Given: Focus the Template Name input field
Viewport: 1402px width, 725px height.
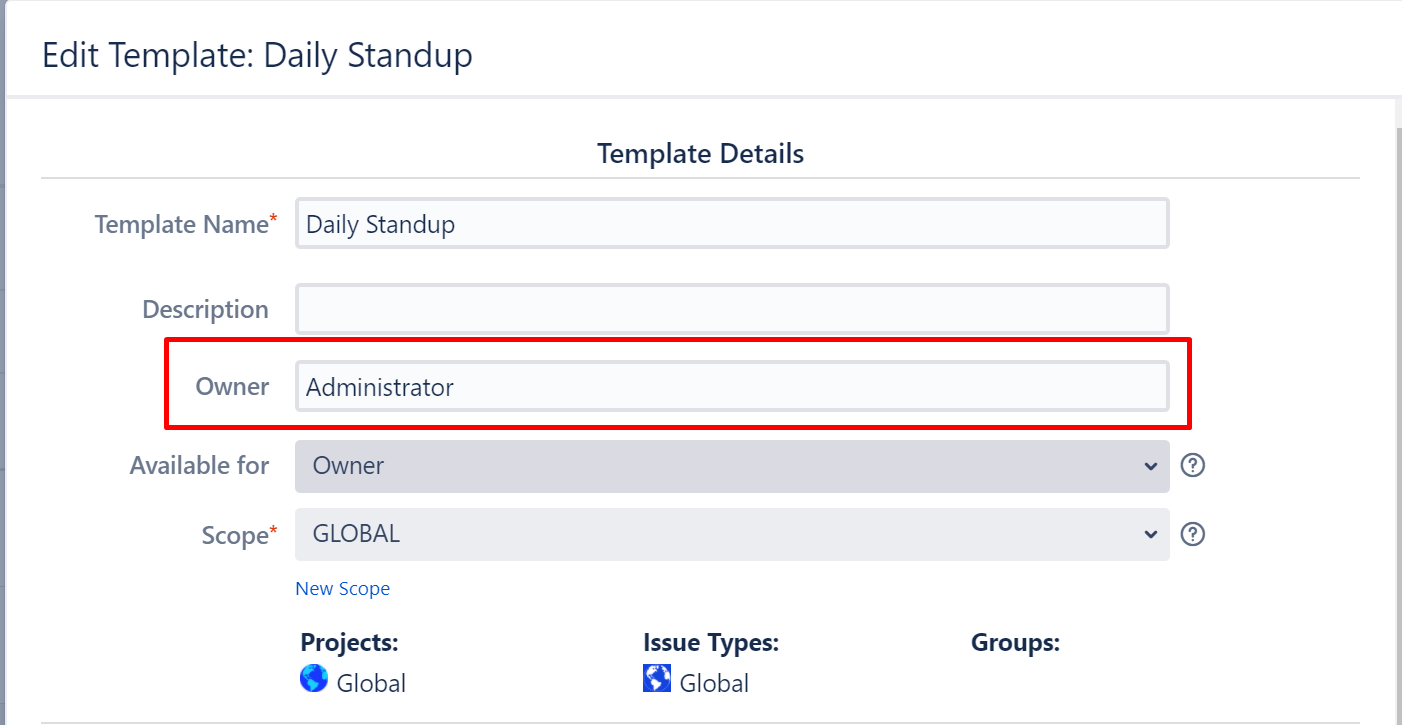Looking at the screenshot, I should coord(731,224).
